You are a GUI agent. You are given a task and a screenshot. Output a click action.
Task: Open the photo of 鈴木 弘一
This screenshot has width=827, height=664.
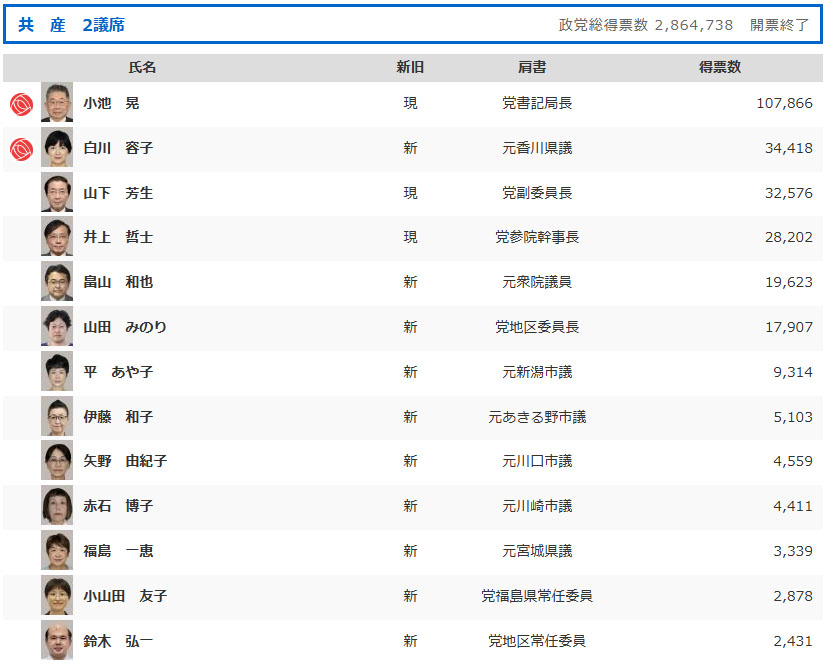click(57, 640)
